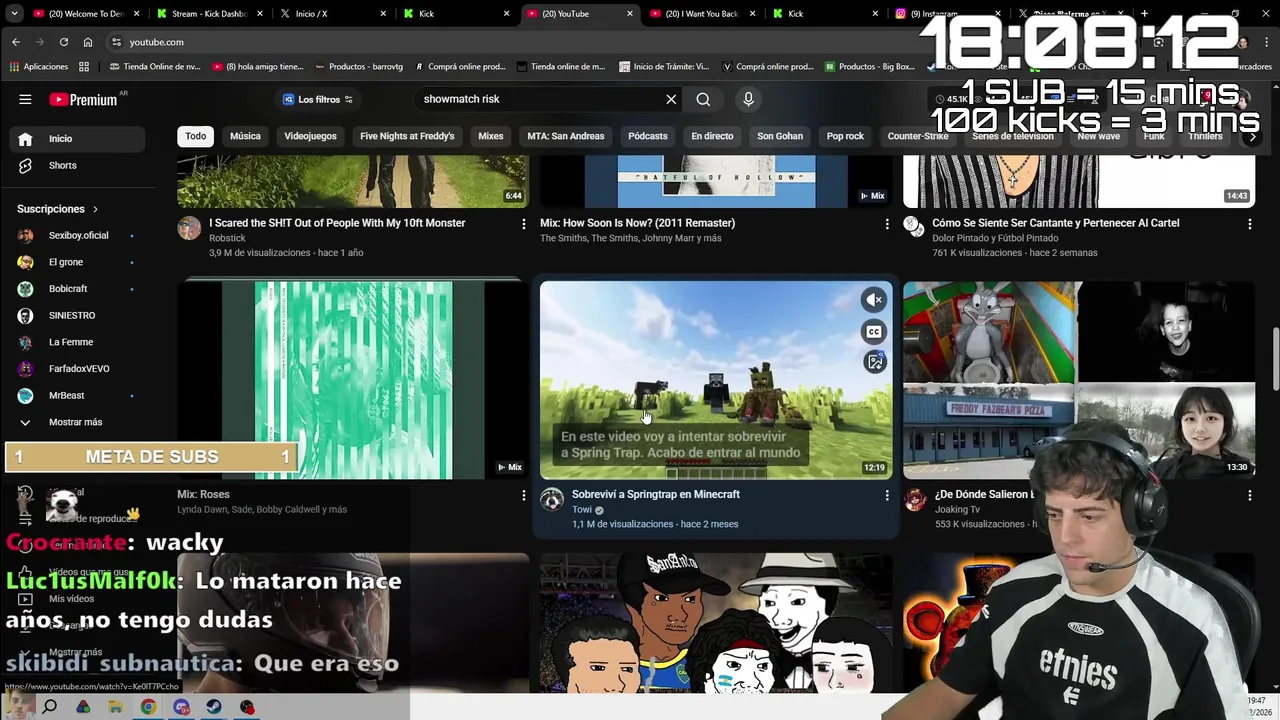The image size is (1280, 720).
Task: Open Bobicraft subscription channel
Action: (76, 289)
